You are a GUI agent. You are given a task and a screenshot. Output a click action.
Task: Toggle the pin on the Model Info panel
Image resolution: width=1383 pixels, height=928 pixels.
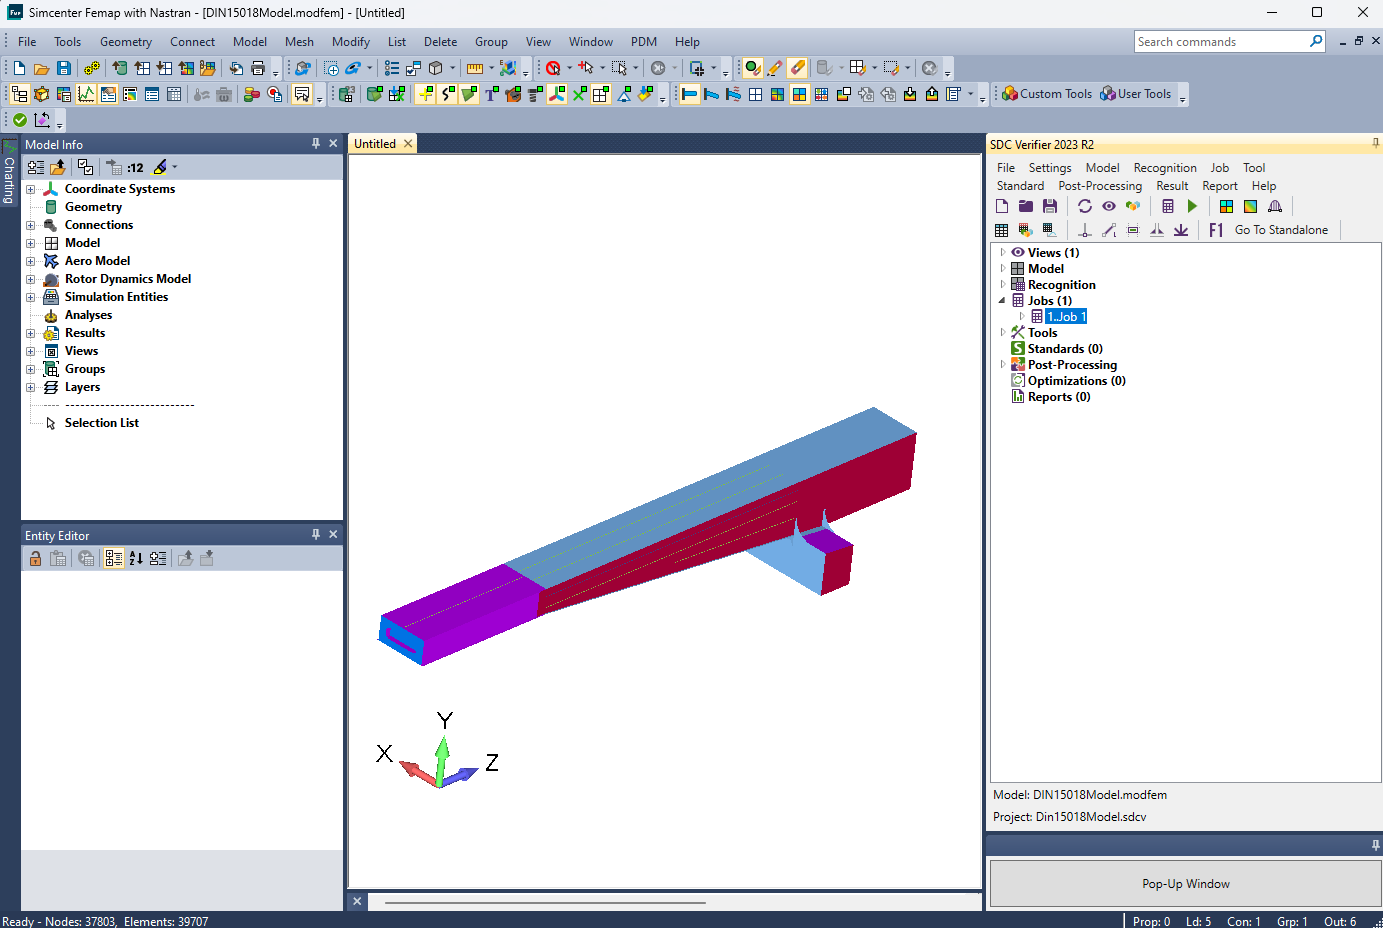click(315, 143)
